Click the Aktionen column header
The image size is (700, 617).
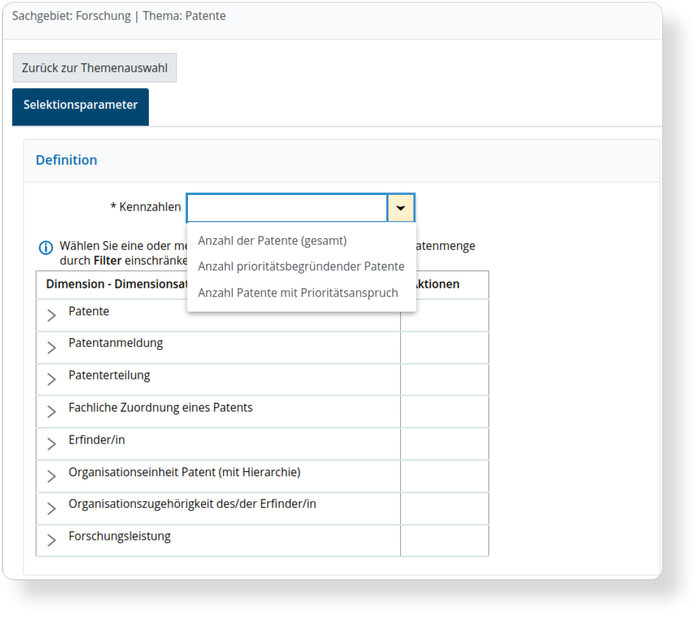[438, 284]
